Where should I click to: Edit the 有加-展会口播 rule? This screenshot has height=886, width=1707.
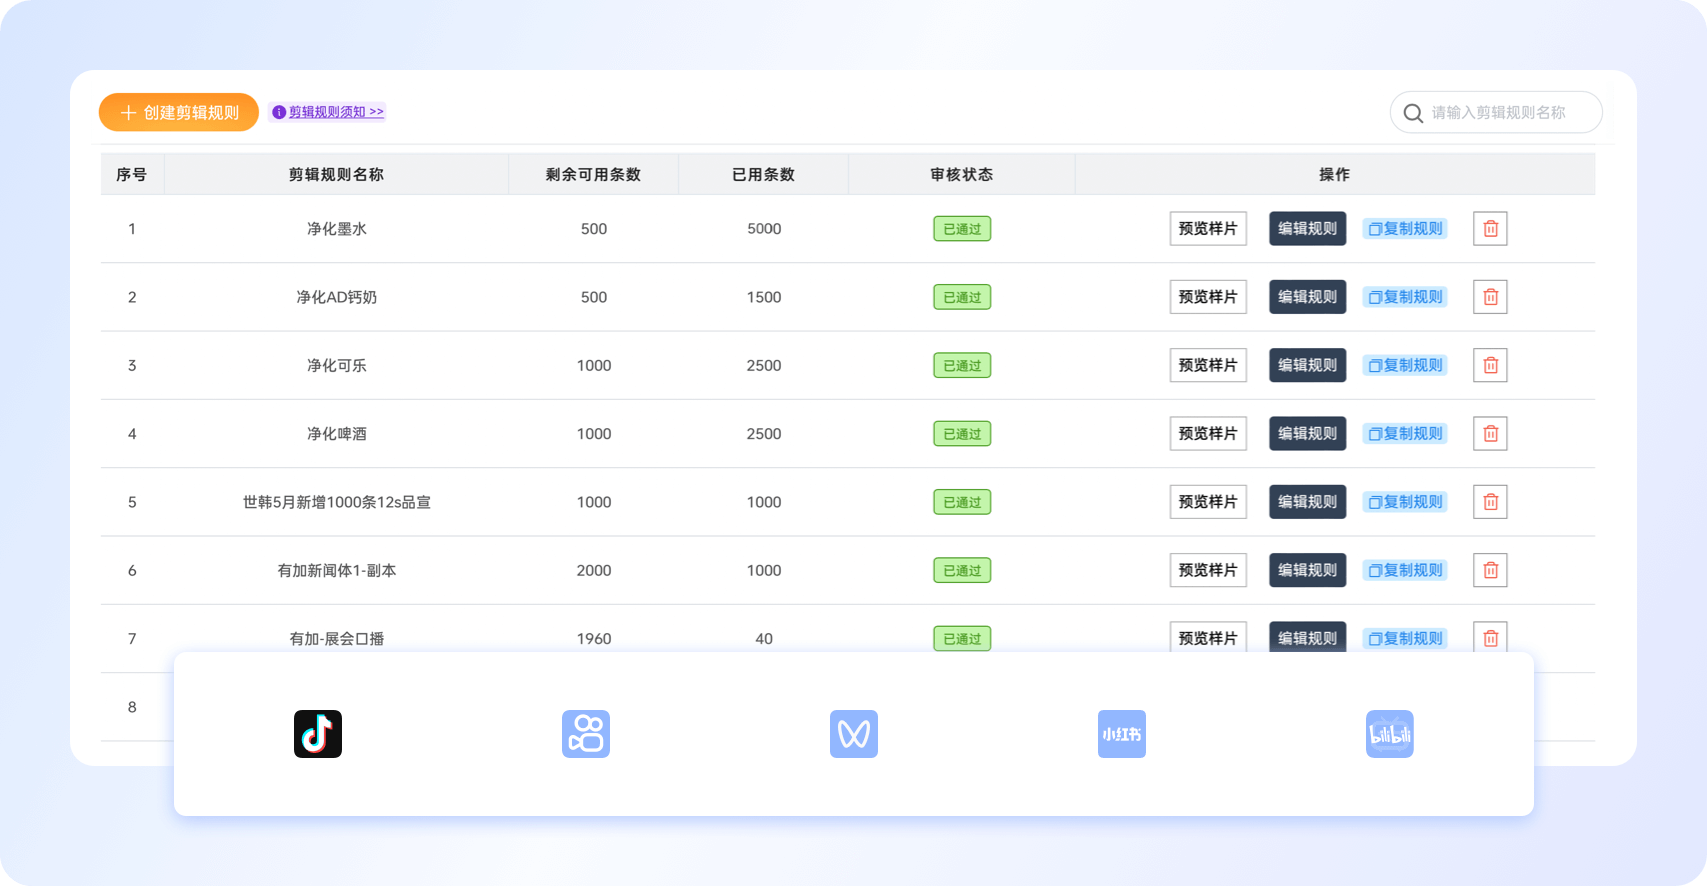[x=1308, y=638]
